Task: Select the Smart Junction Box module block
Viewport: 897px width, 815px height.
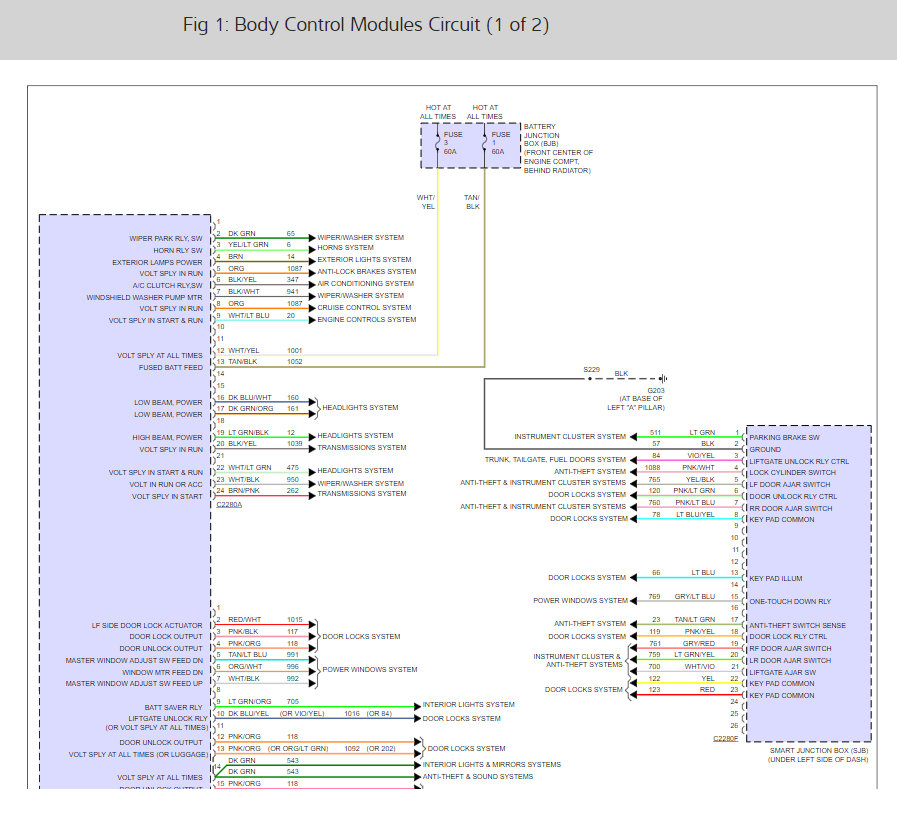Action: point(806,580)
